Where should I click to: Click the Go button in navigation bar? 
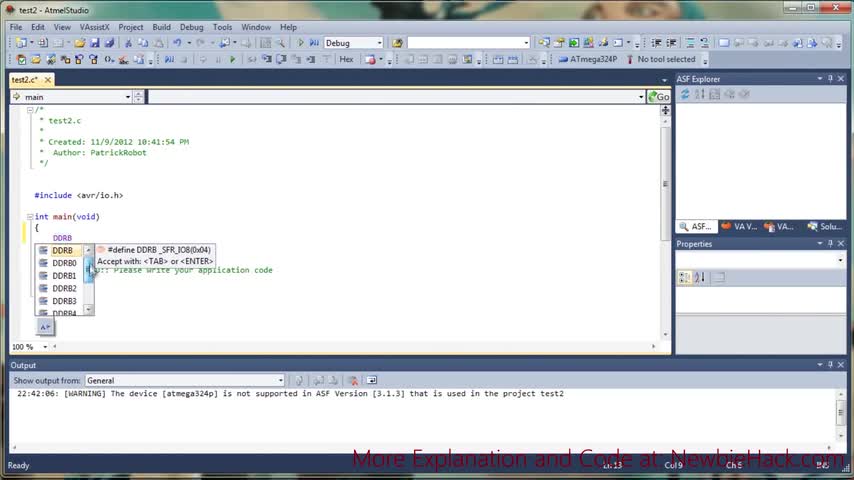pos(659,97)
